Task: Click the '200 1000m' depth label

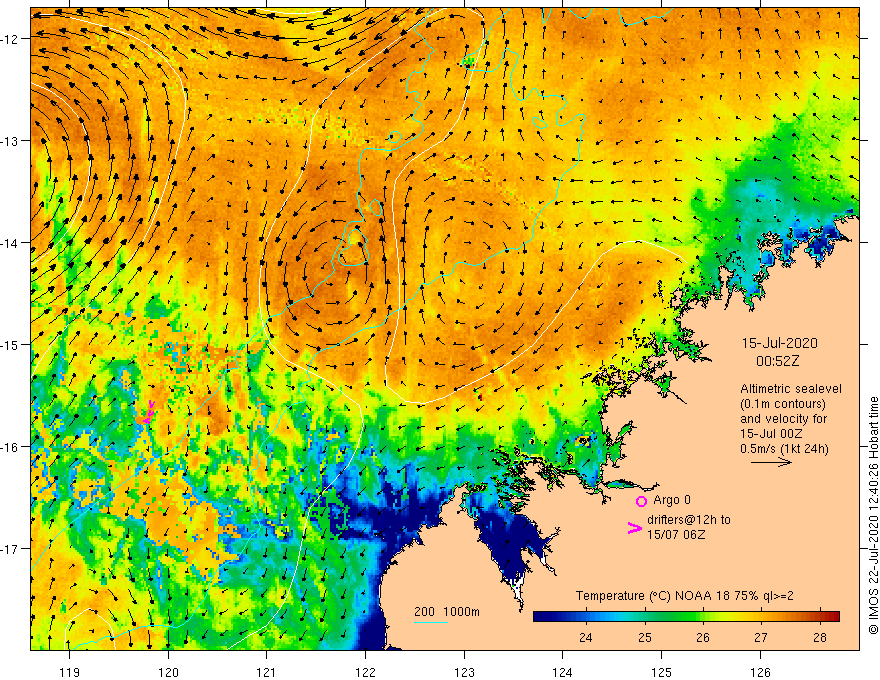Action: pos(447,612)
